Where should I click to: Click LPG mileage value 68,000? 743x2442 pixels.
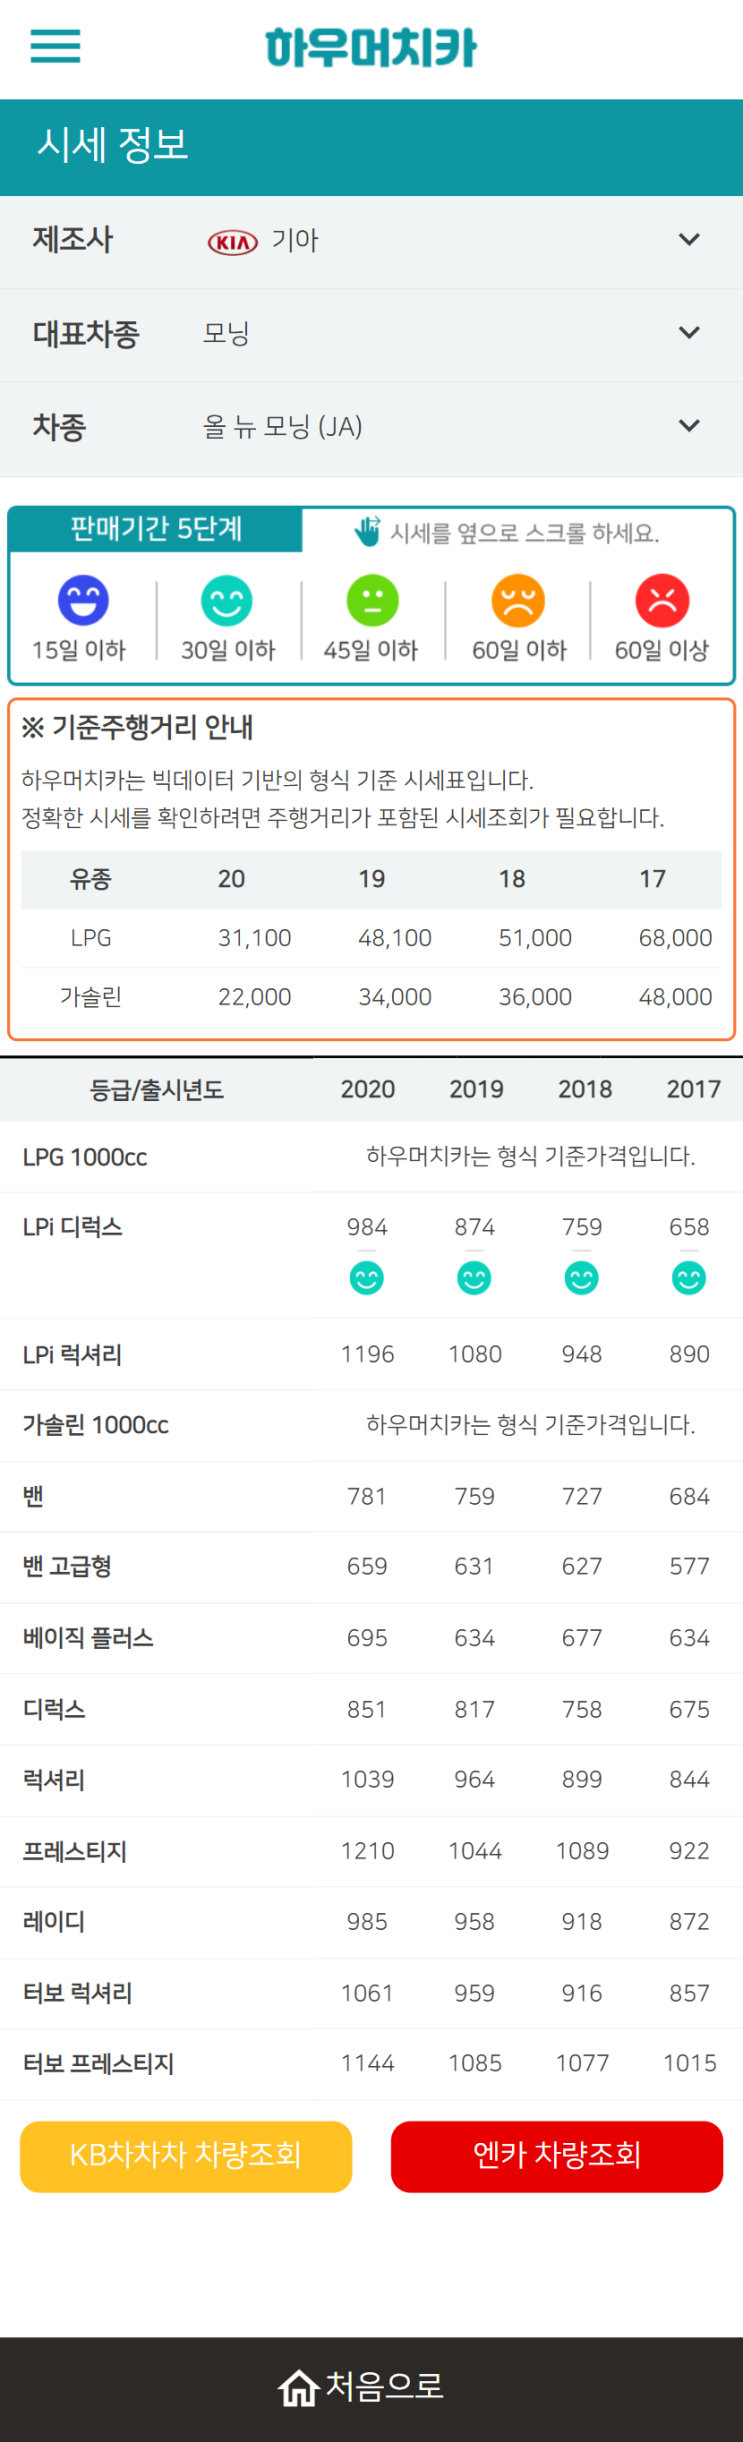676,938
